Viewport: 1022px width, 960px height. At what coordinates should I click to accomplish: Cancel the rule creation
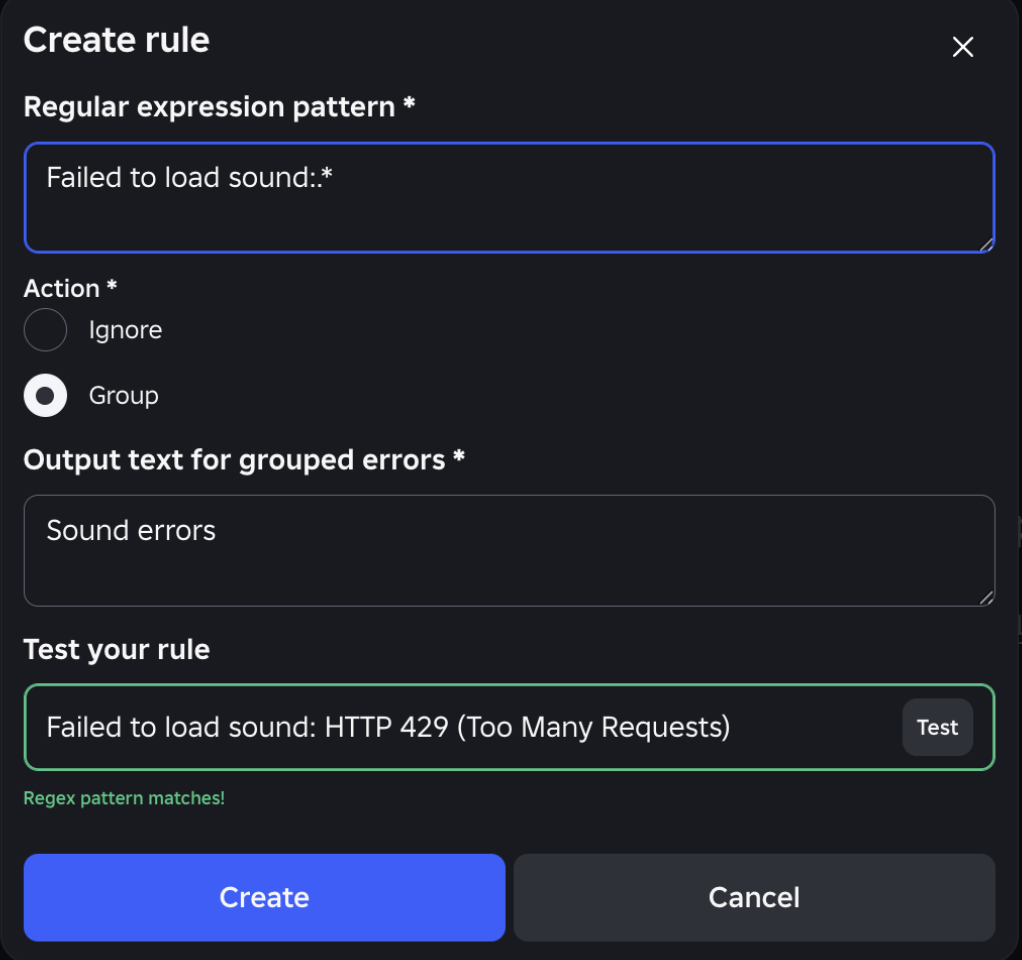click(754, 897)
